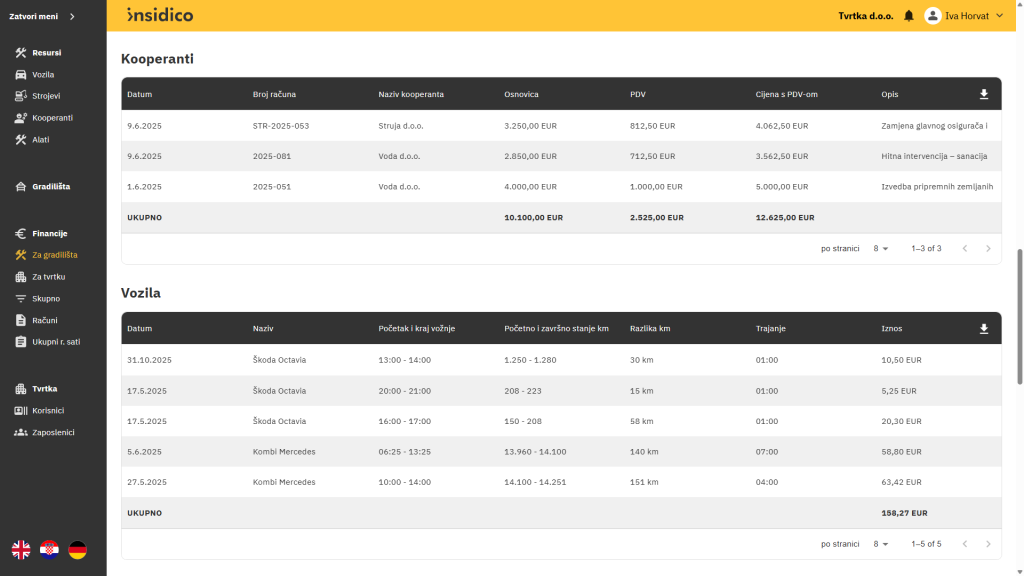This screenshot has height=576, width=1024.
Task: Click the page vertical scrollbar
Action: (1019, 315)
